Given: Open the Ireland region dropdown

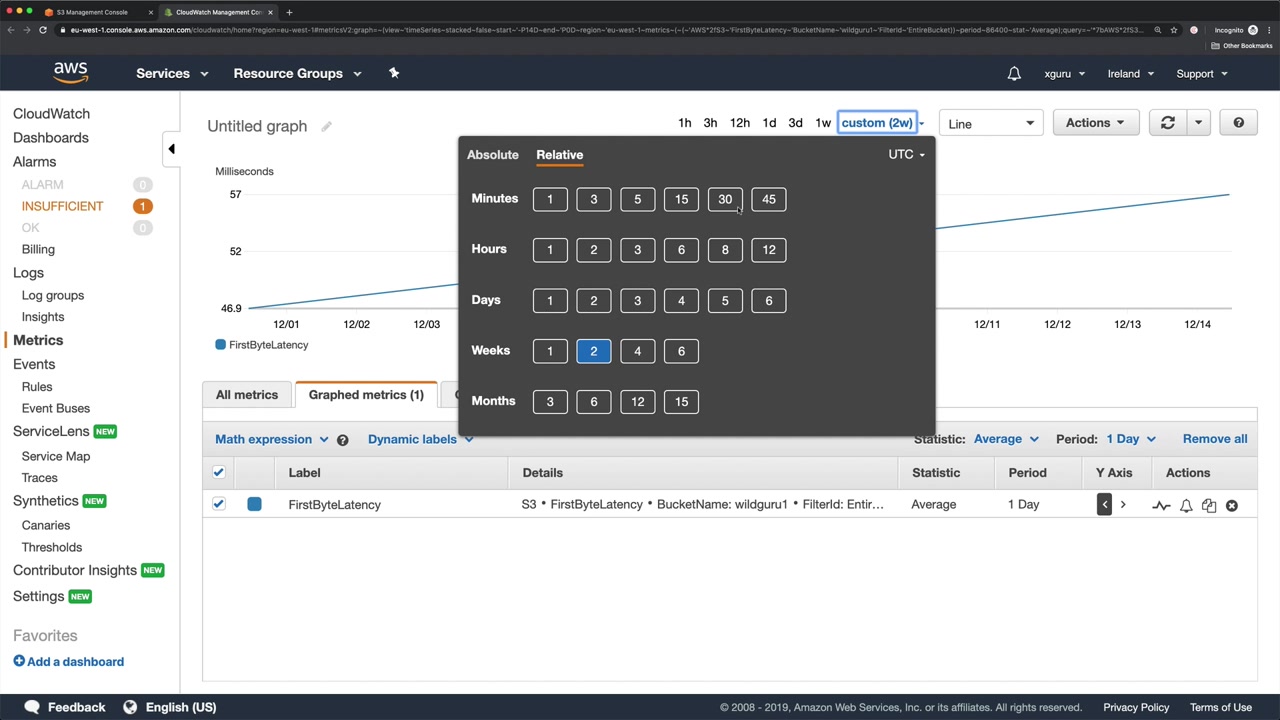Looking at the screenshot, I should click(1130, 73).
